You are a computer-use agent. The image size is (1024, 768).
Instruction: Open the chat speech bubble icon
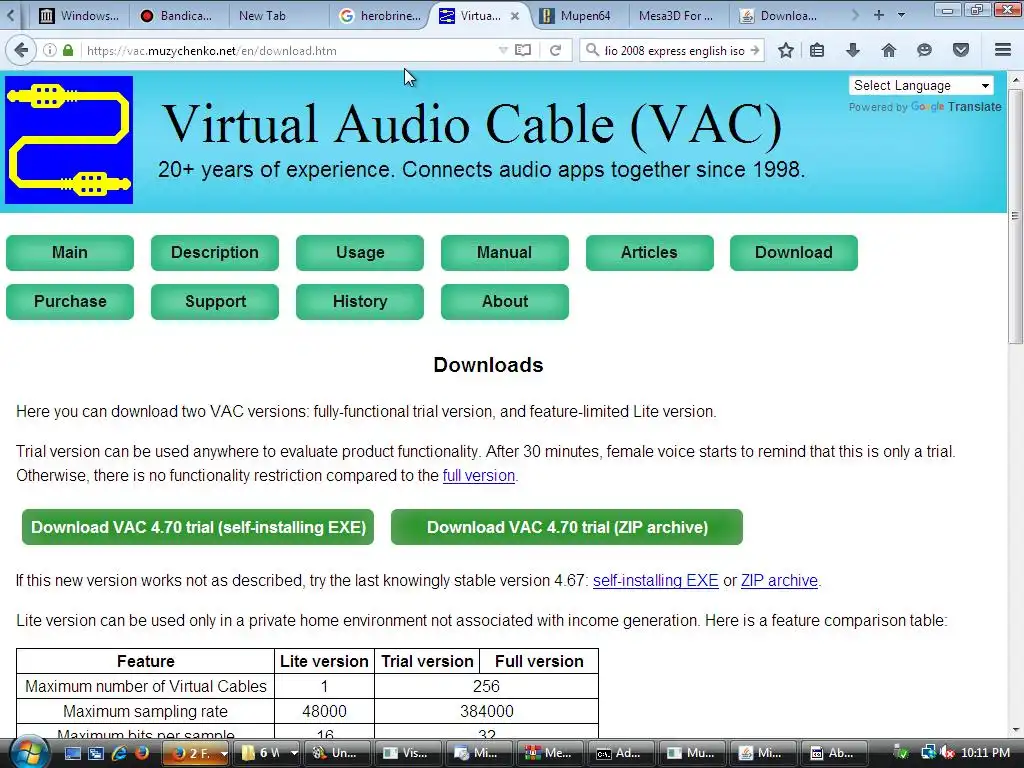click(x=924, y=50)
